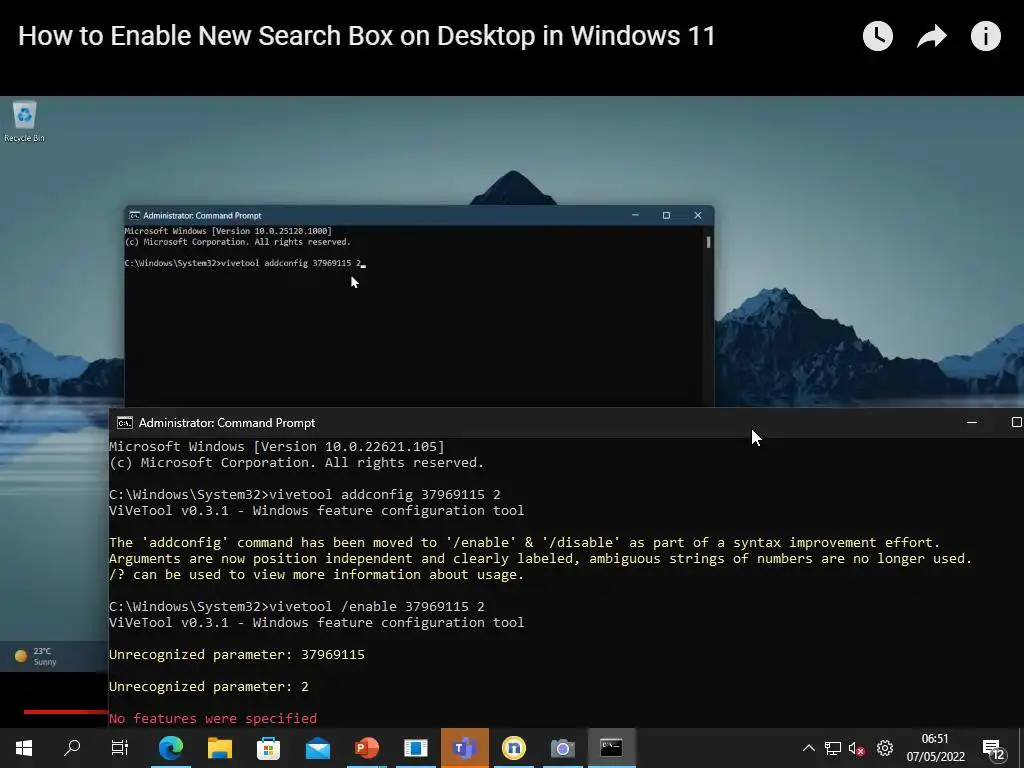The width and height of the screenshot is (1024, 768).
Task: Minimize the front Command Prompt window
Action: 972,423
